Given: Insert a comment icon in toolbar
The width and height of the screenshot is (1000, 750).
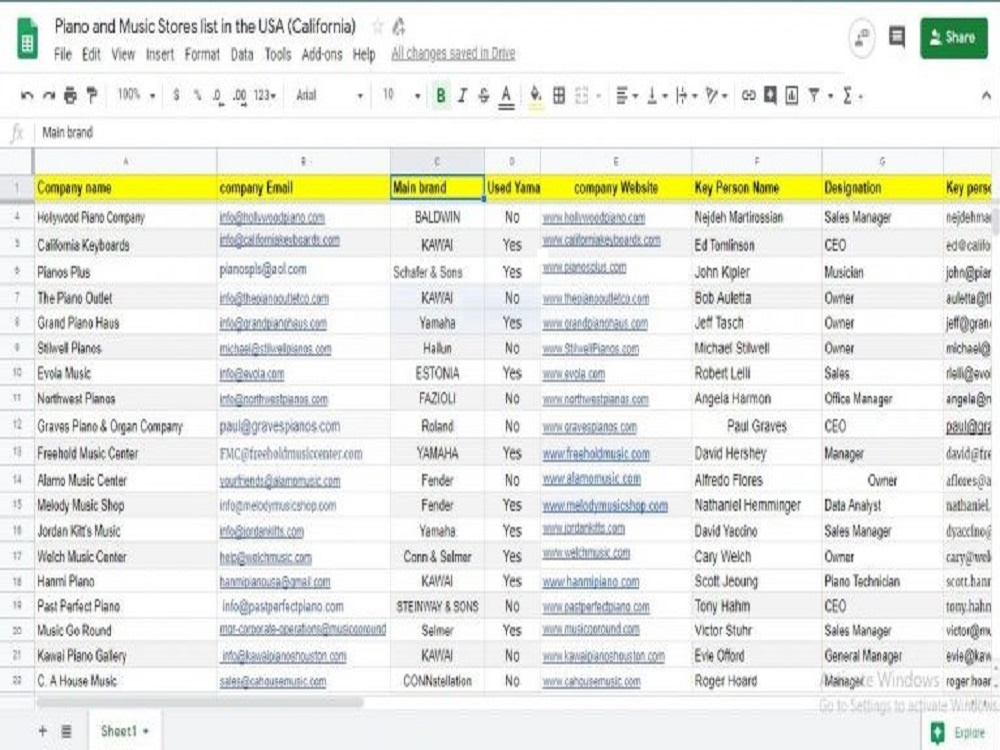Looking at the screenshot, I should click(770, 96).
